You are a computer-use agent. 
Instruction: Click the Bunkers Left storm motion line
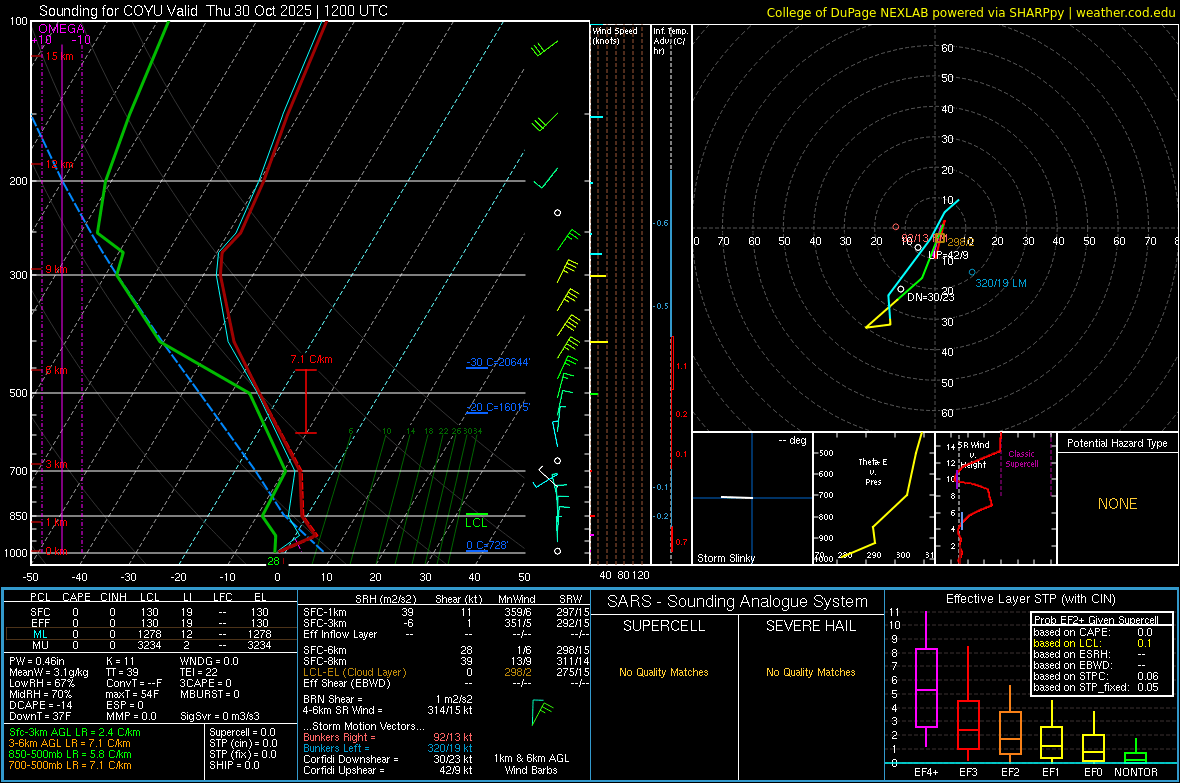[387, 748]
